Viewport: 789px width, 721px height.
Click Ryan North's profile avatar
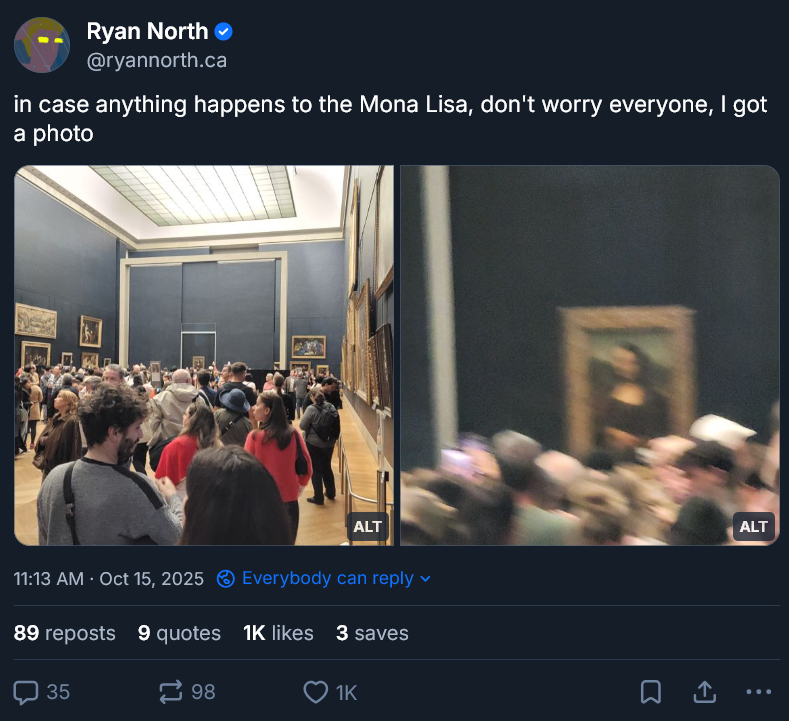(42, 45)
